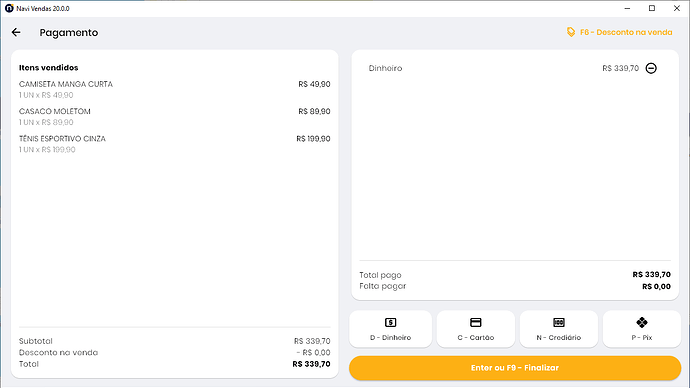690x388 pixels.
Task: Choose C - Cartão payment method
Action: (x=476, y=329)
